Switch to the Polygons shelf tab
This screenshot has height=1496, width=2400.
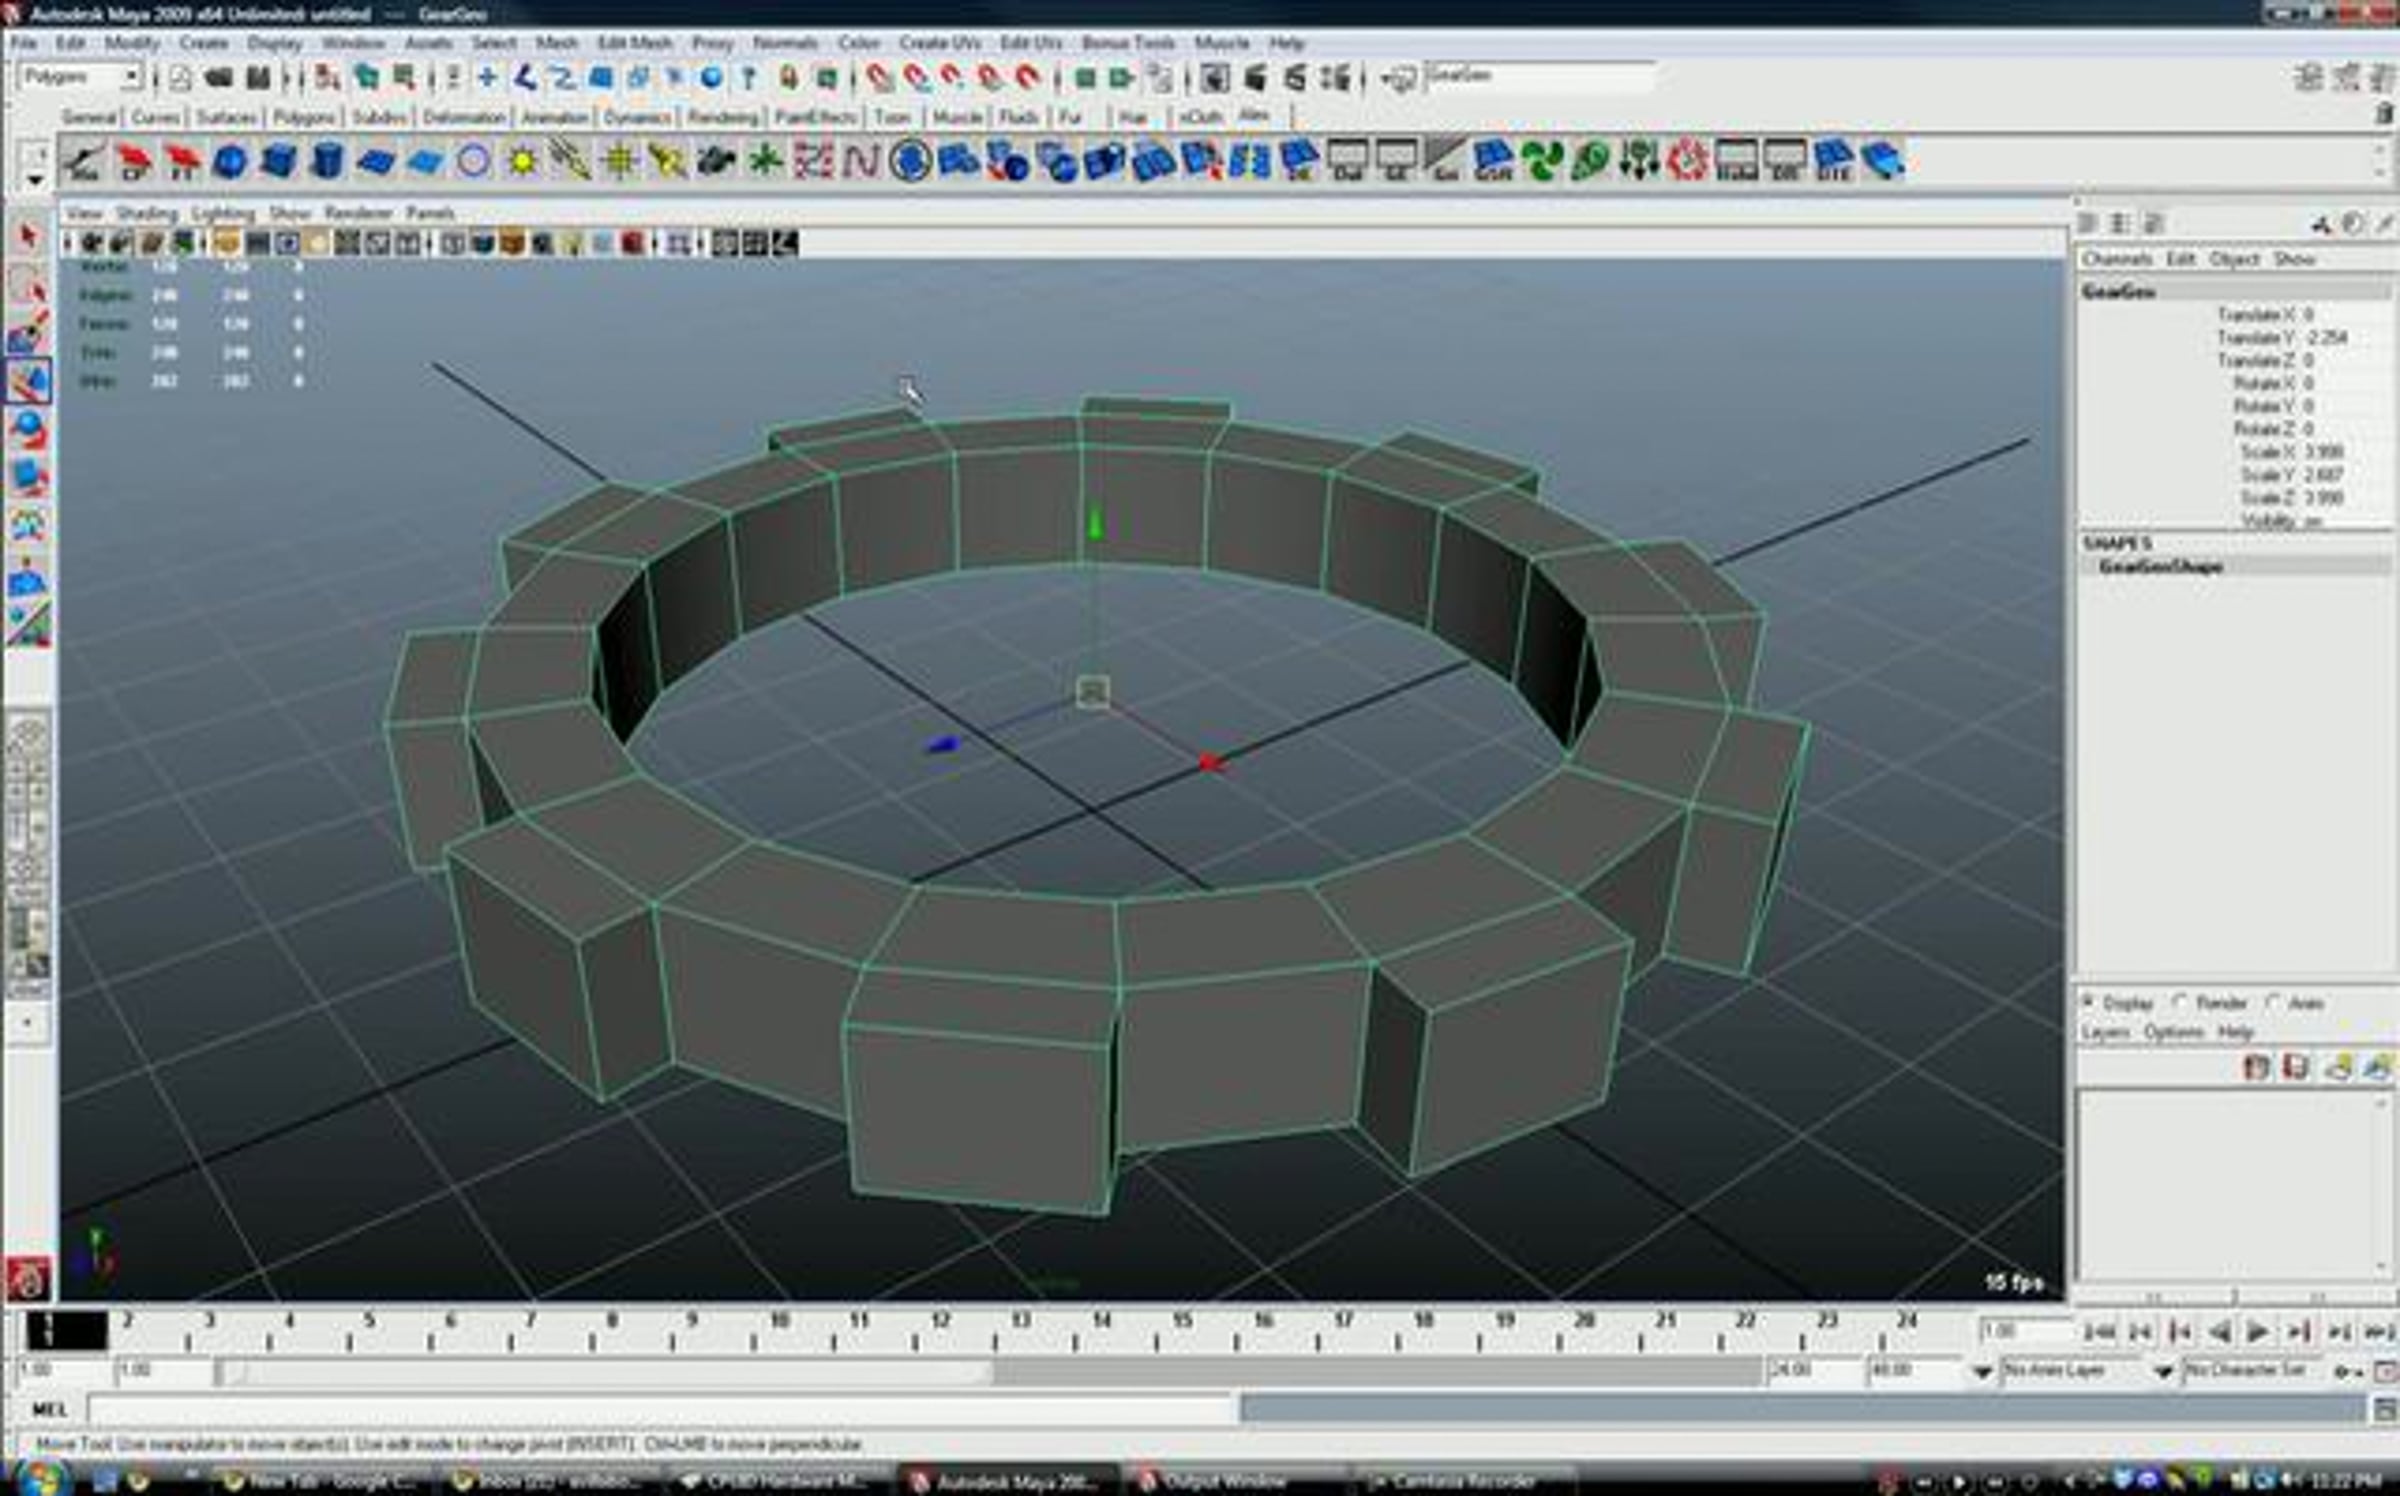[304, 117]
